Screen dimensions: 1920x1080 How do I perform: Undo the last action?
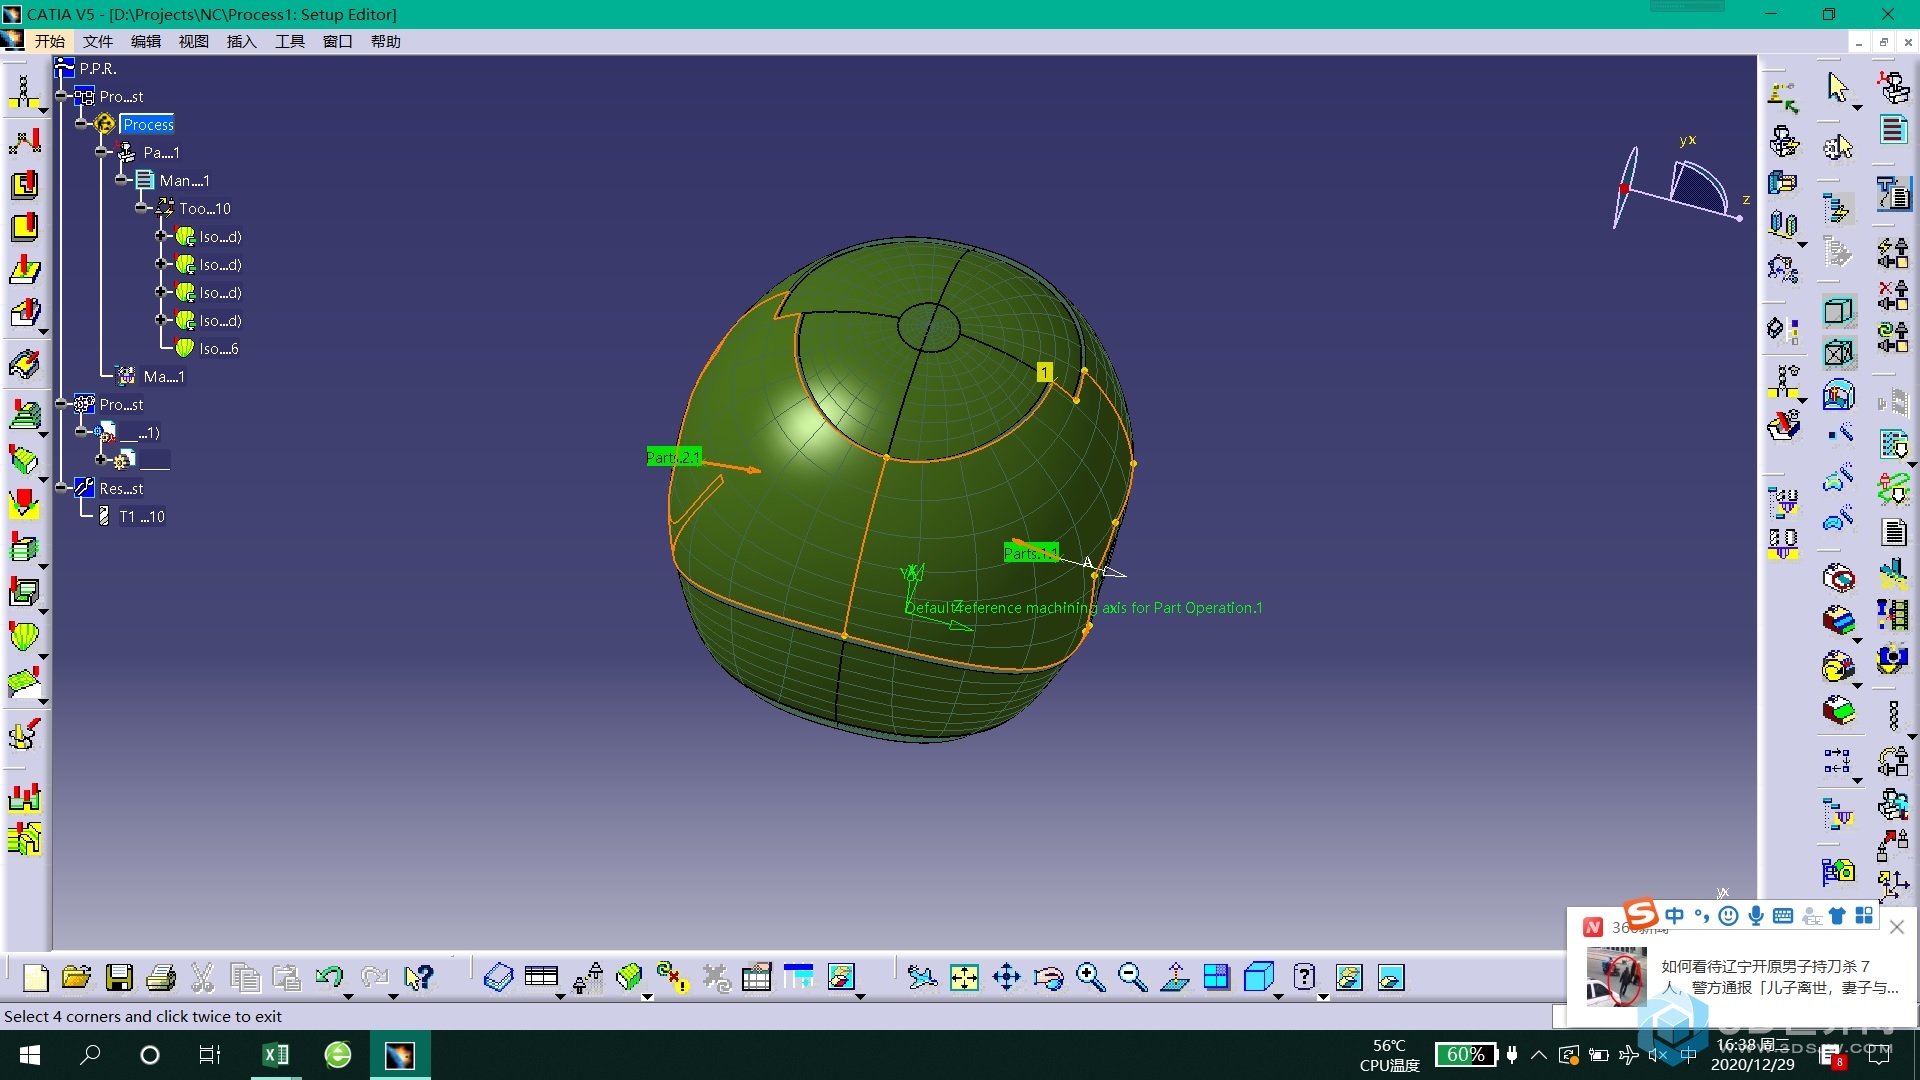pos(329,976)
